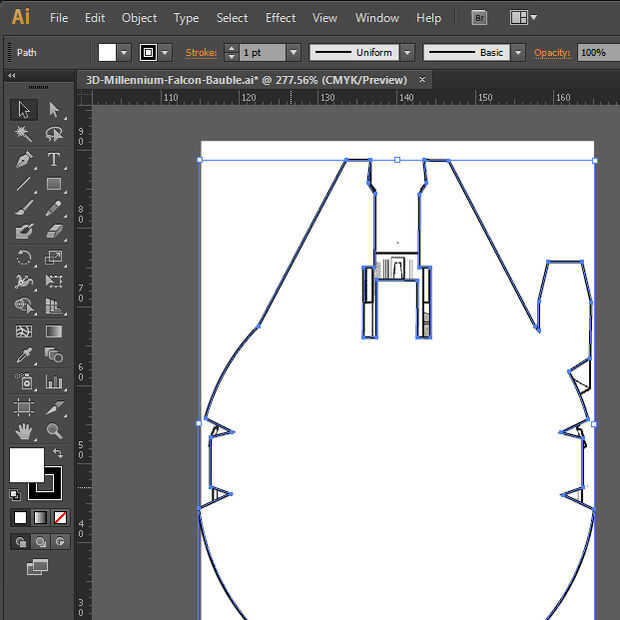Image resolution: width=620 pixels, height=620 pixels.
Task: Expand the Uniform width profile dropdown
Action: click(409, 52)
